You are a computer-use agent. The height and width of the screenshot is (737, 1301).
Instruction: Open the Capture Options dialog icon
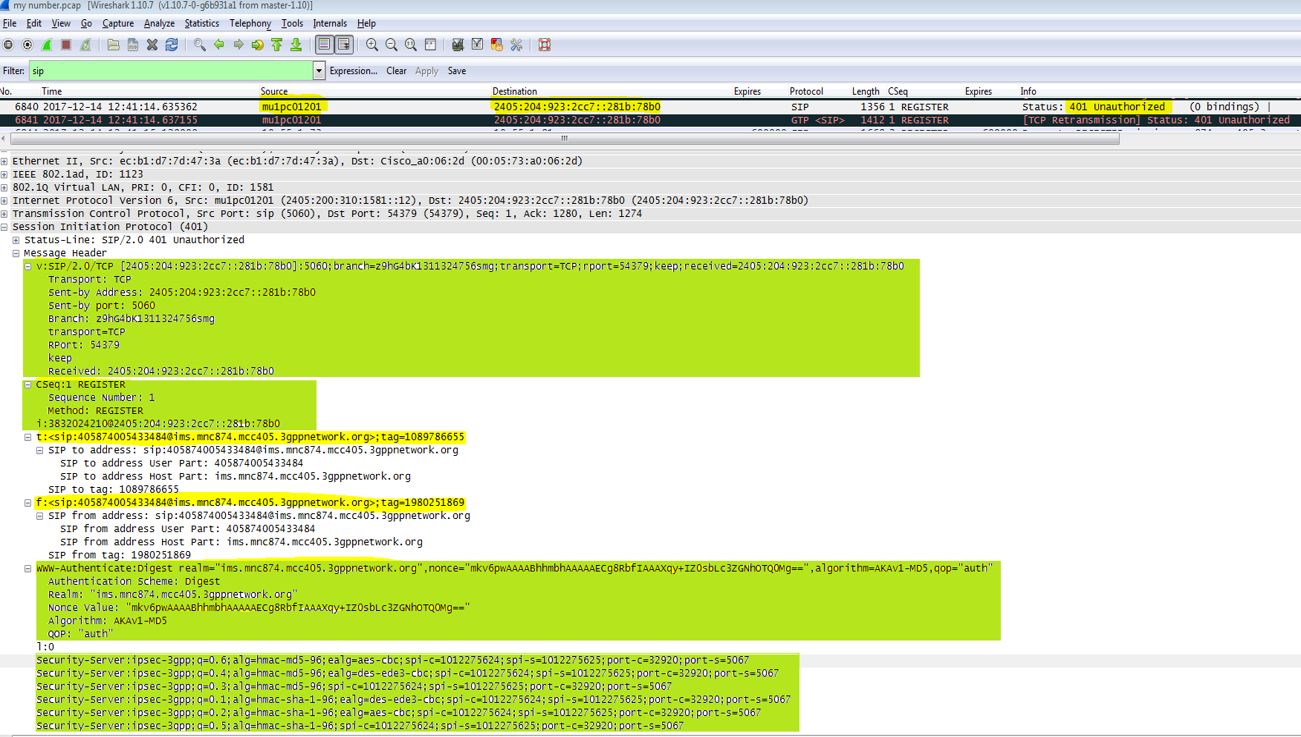(x=26, y=44)
